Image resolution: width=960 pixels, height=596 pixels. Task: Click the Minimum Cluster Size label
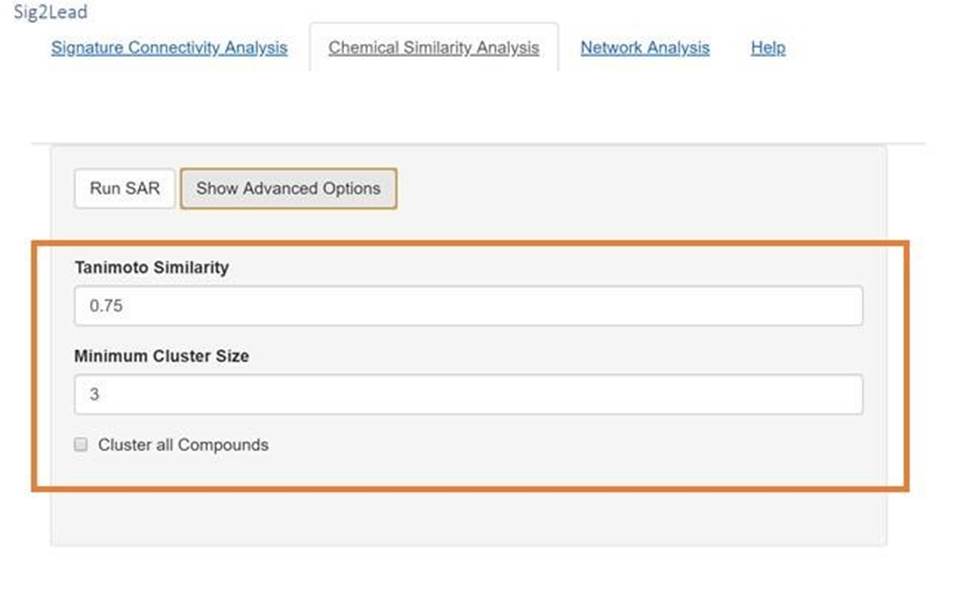pos(162,356)
